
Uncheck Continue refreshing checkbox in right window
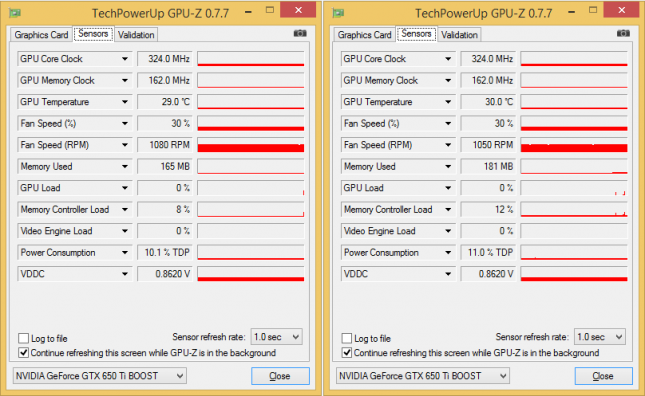[347, 353]
